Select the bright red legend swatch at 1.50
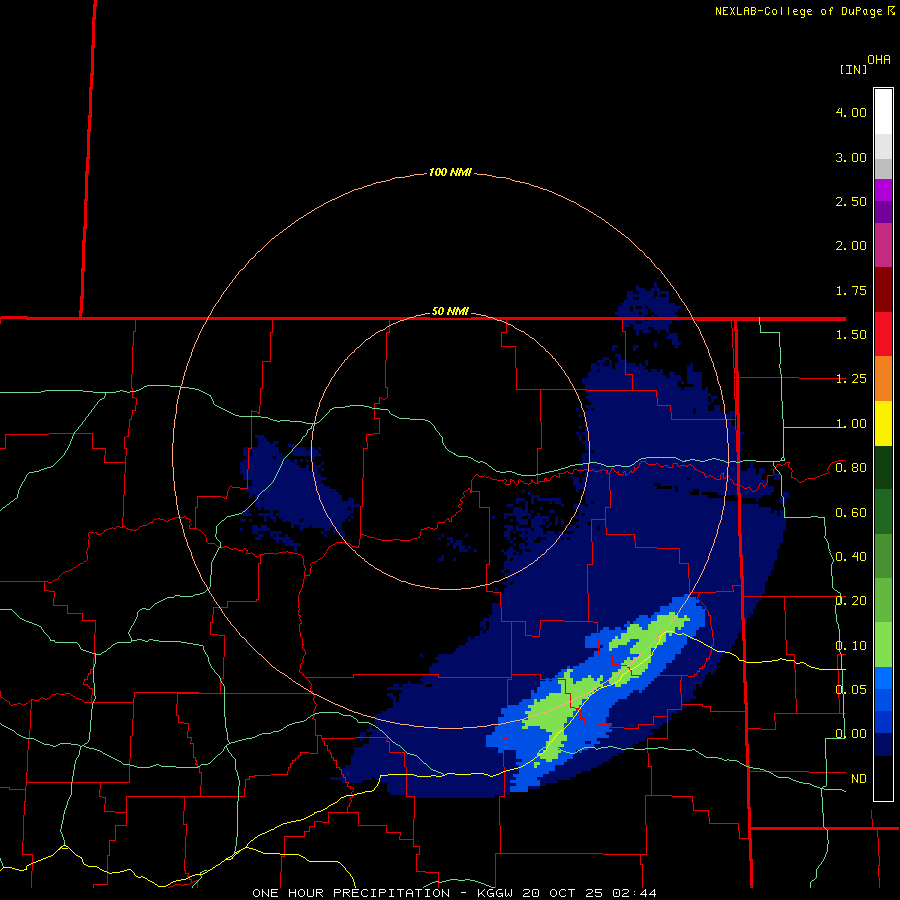 click(x=883, y=334)
